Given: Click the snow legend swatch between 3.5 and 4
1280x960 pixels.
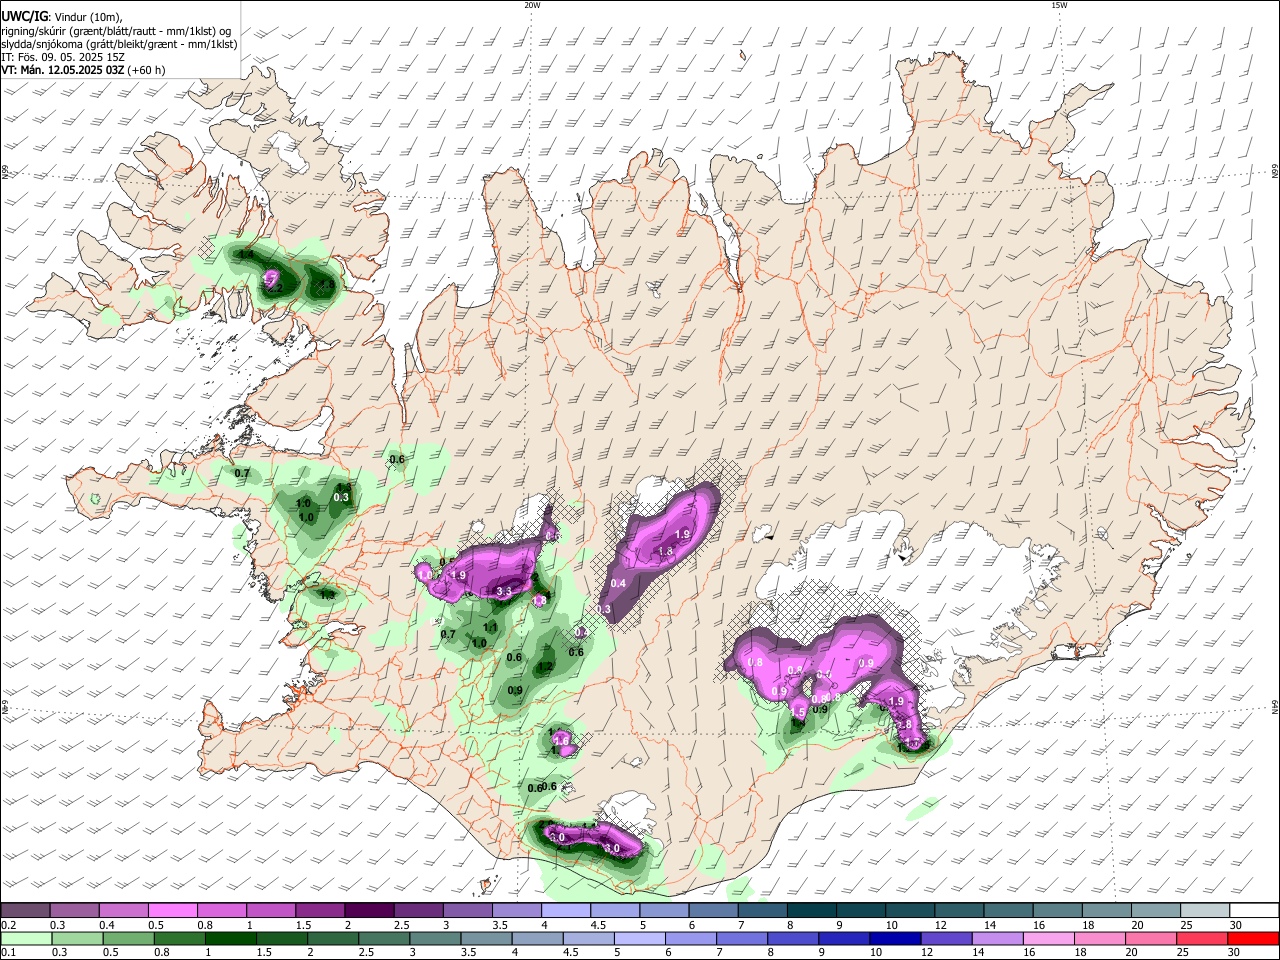Looking at the screenshot, I should coord(516,911).
